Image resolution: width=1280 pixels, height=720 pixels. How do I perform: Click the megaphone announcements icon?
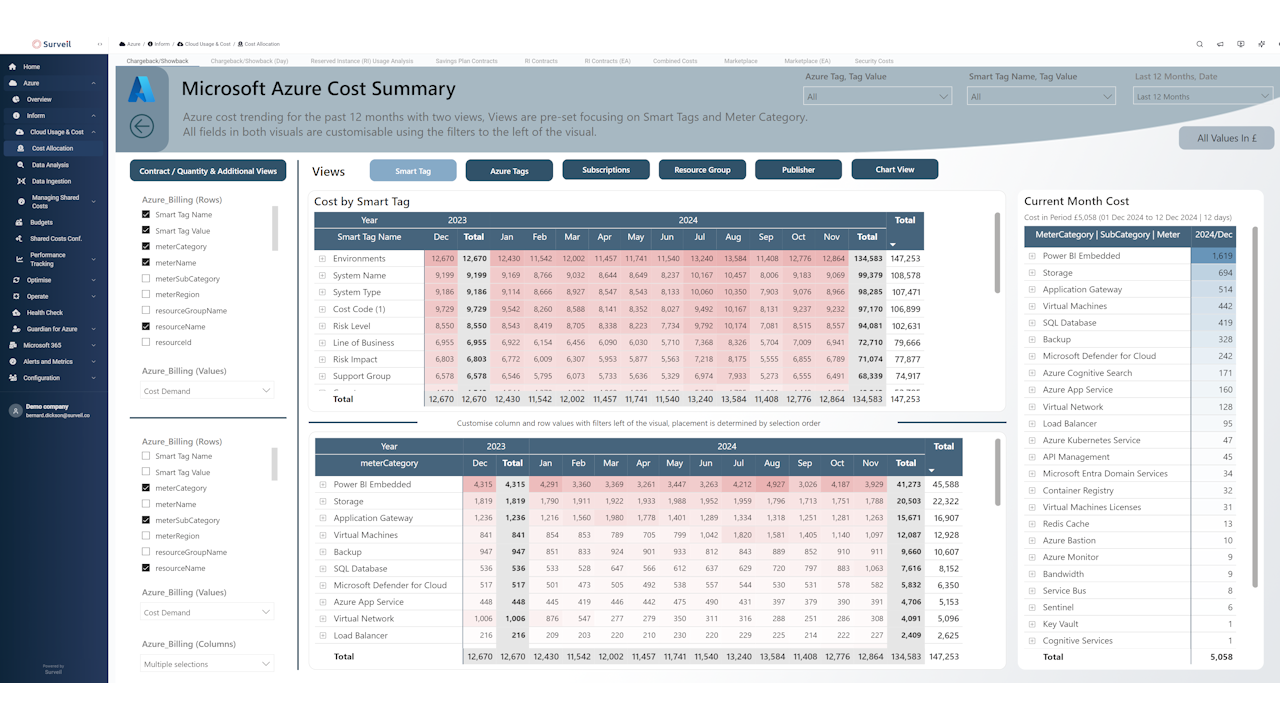pos(1220,44)
